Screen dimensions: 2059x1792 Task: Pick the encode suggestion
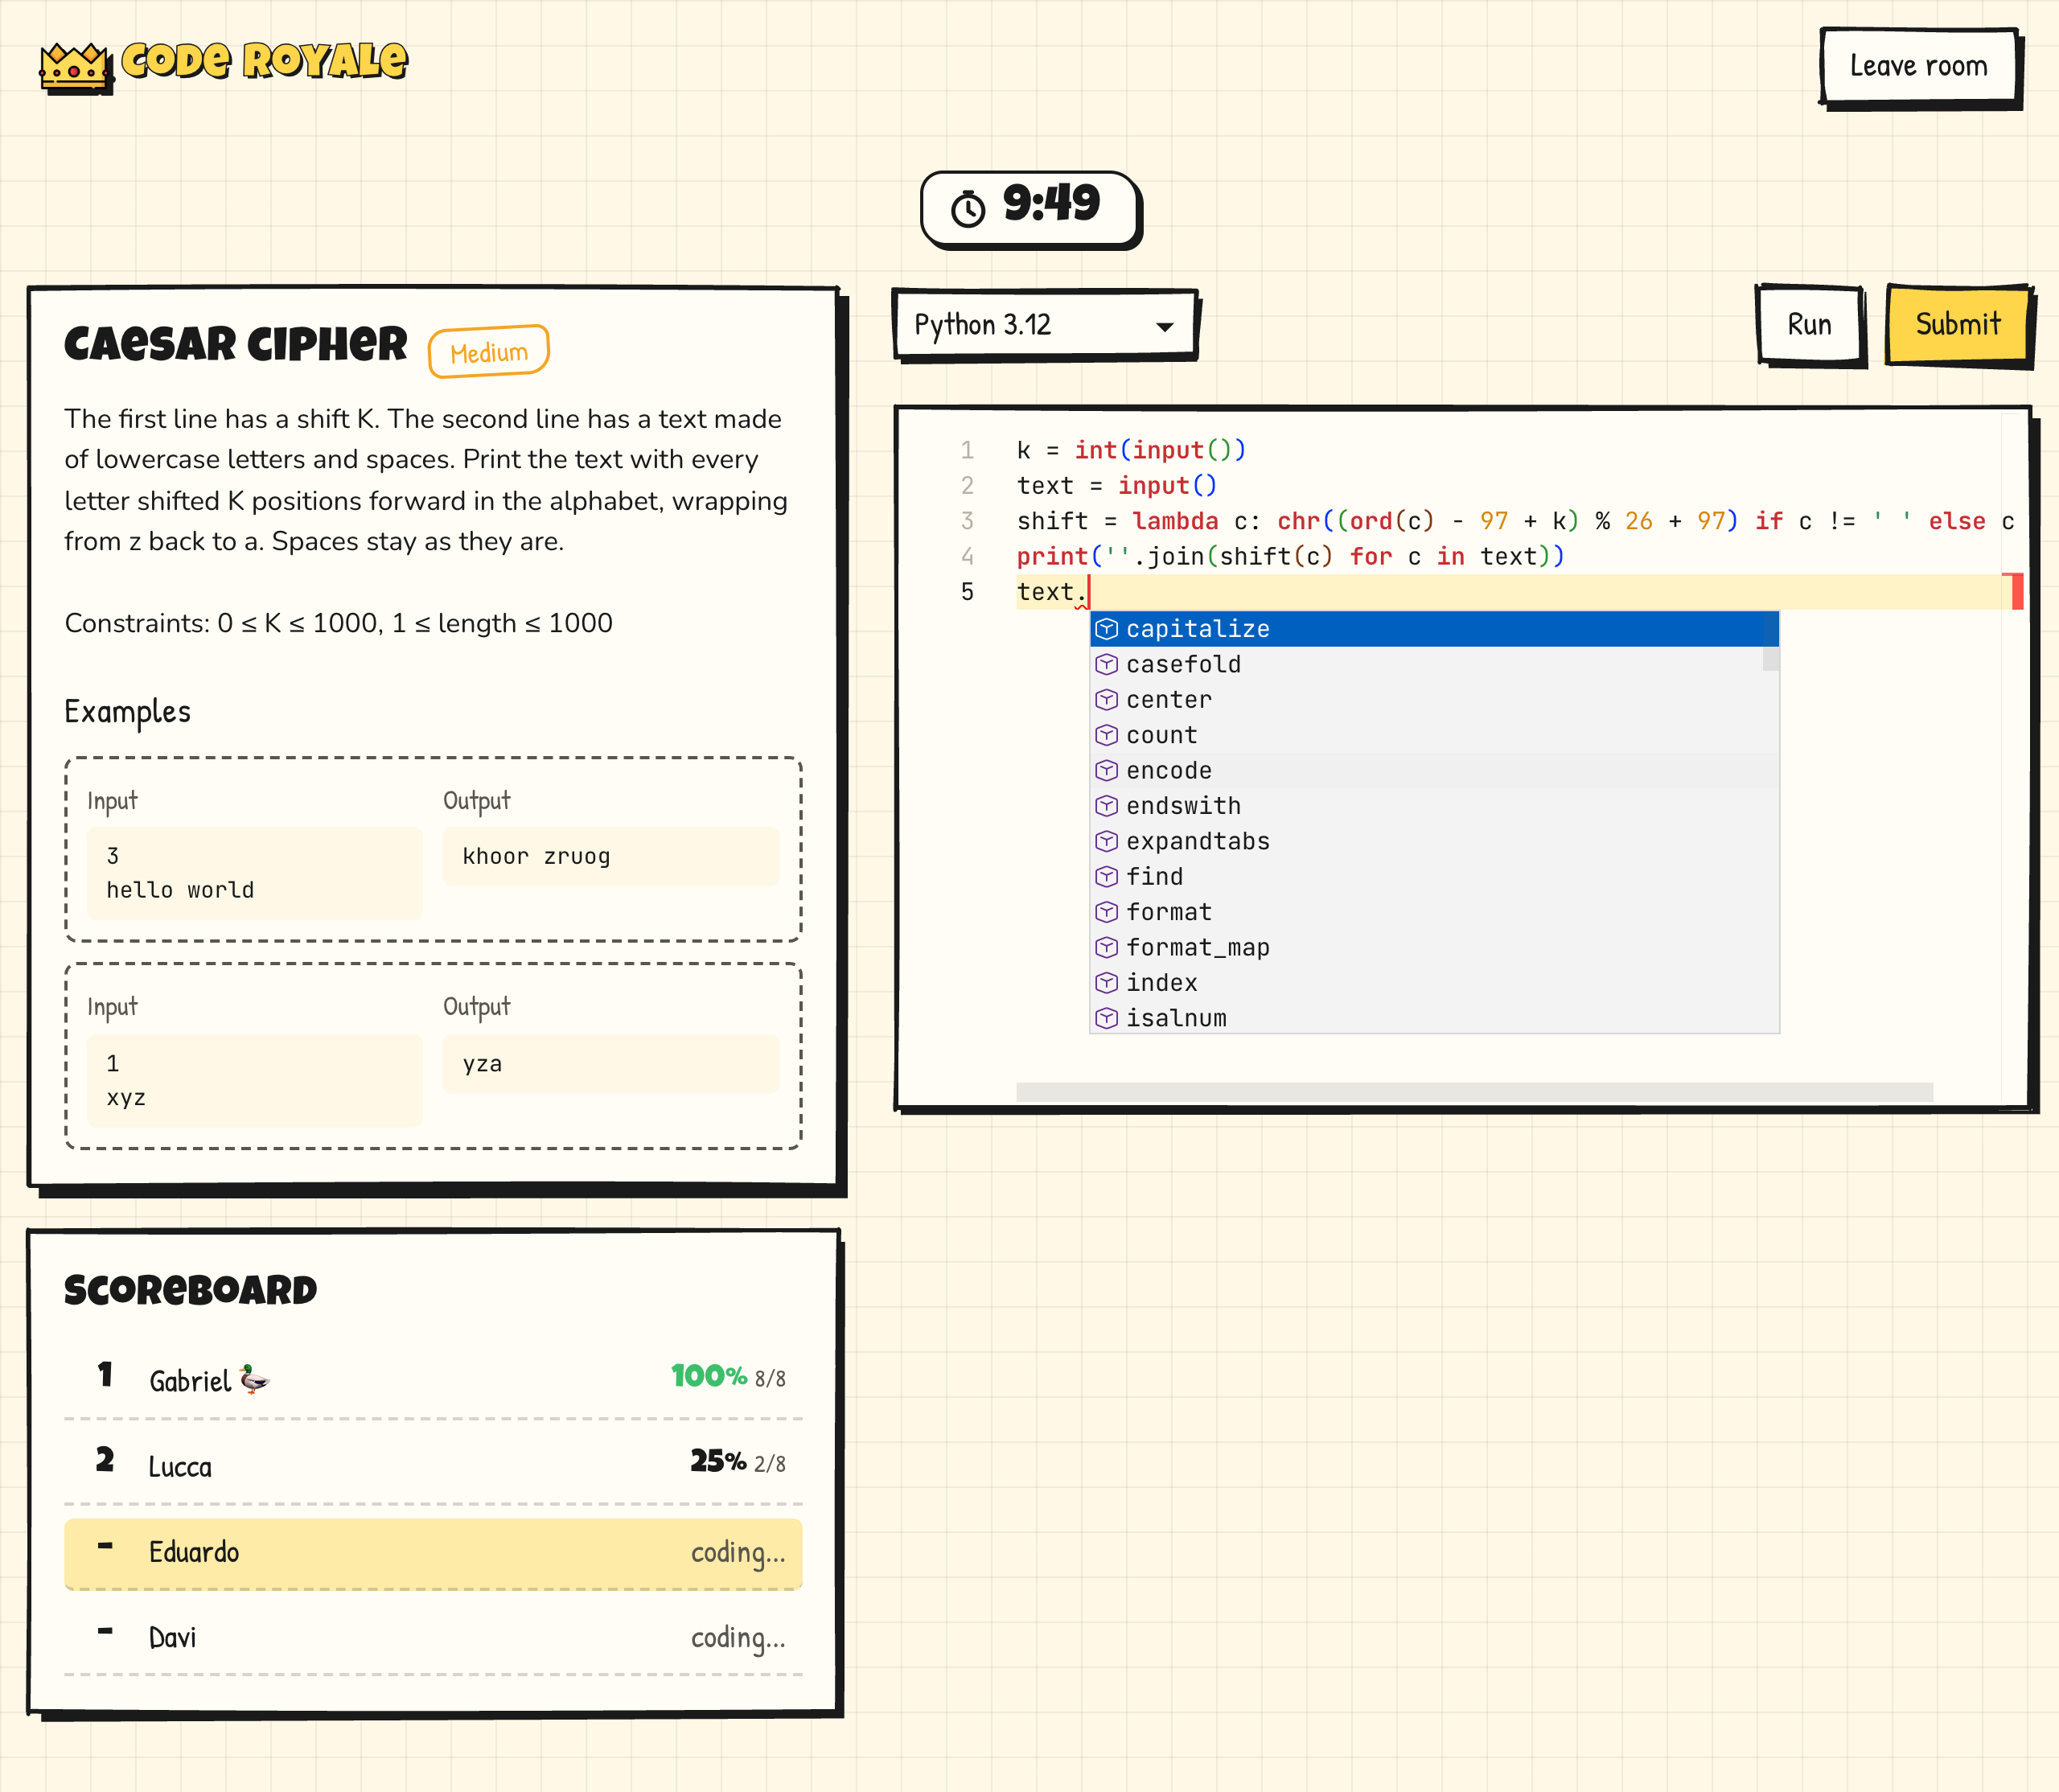1433,770
